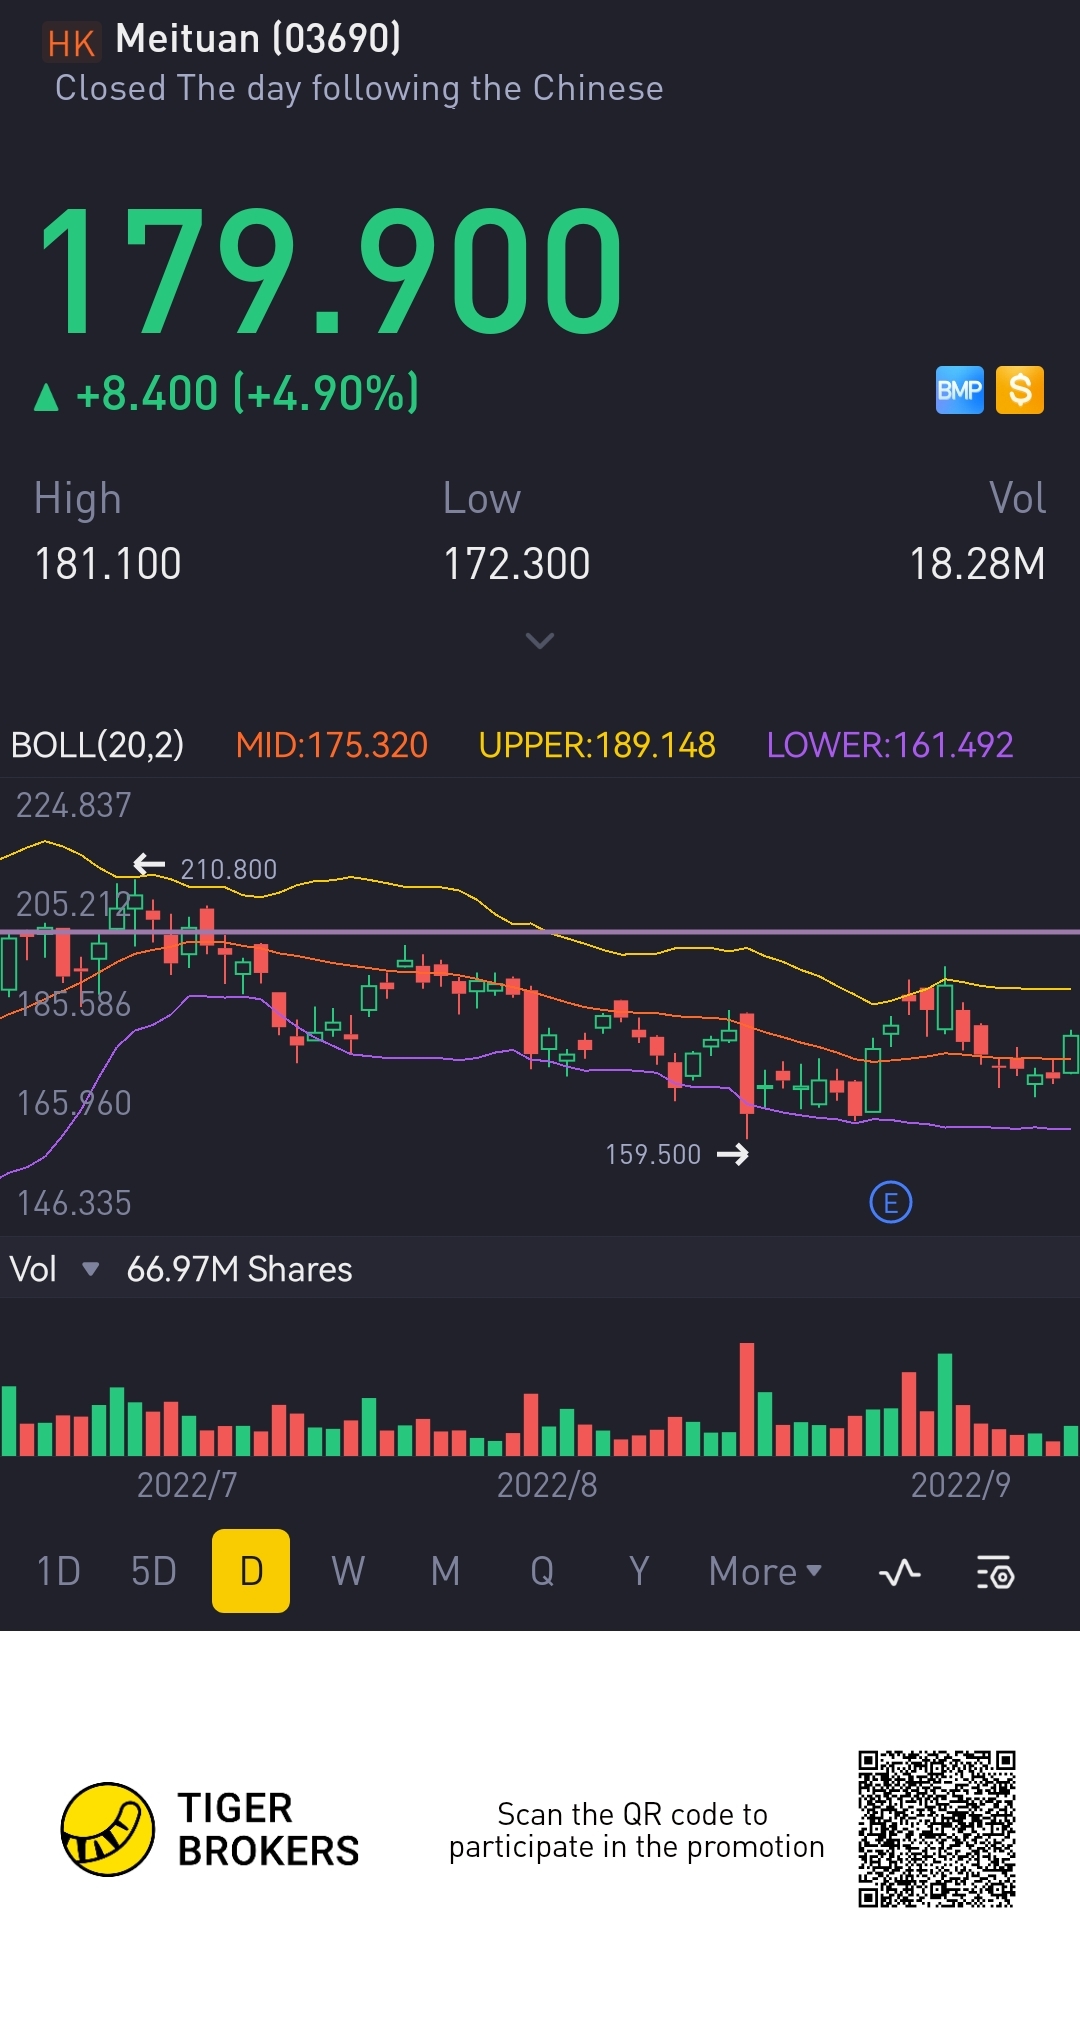
Task: Tap the promotion QR code
Action: tap(937, 1829)
